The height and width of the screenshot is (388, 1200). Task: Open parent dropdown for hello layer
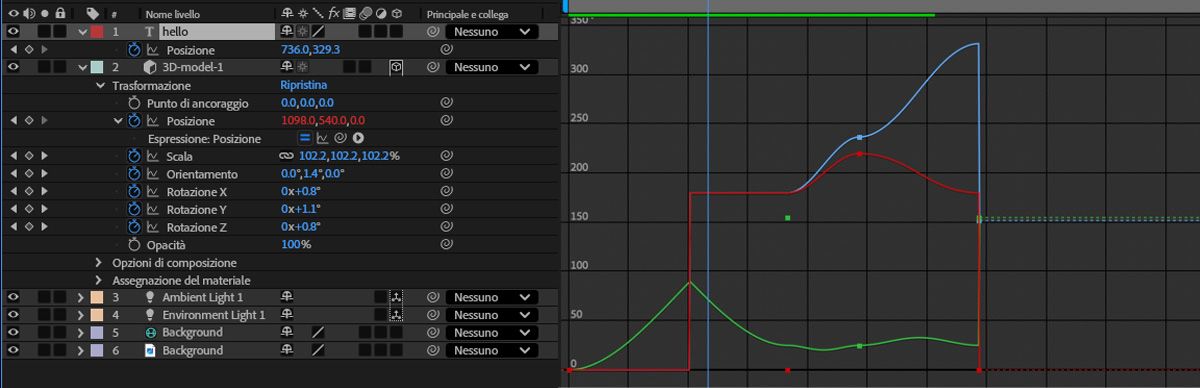(x=492, y=32)
